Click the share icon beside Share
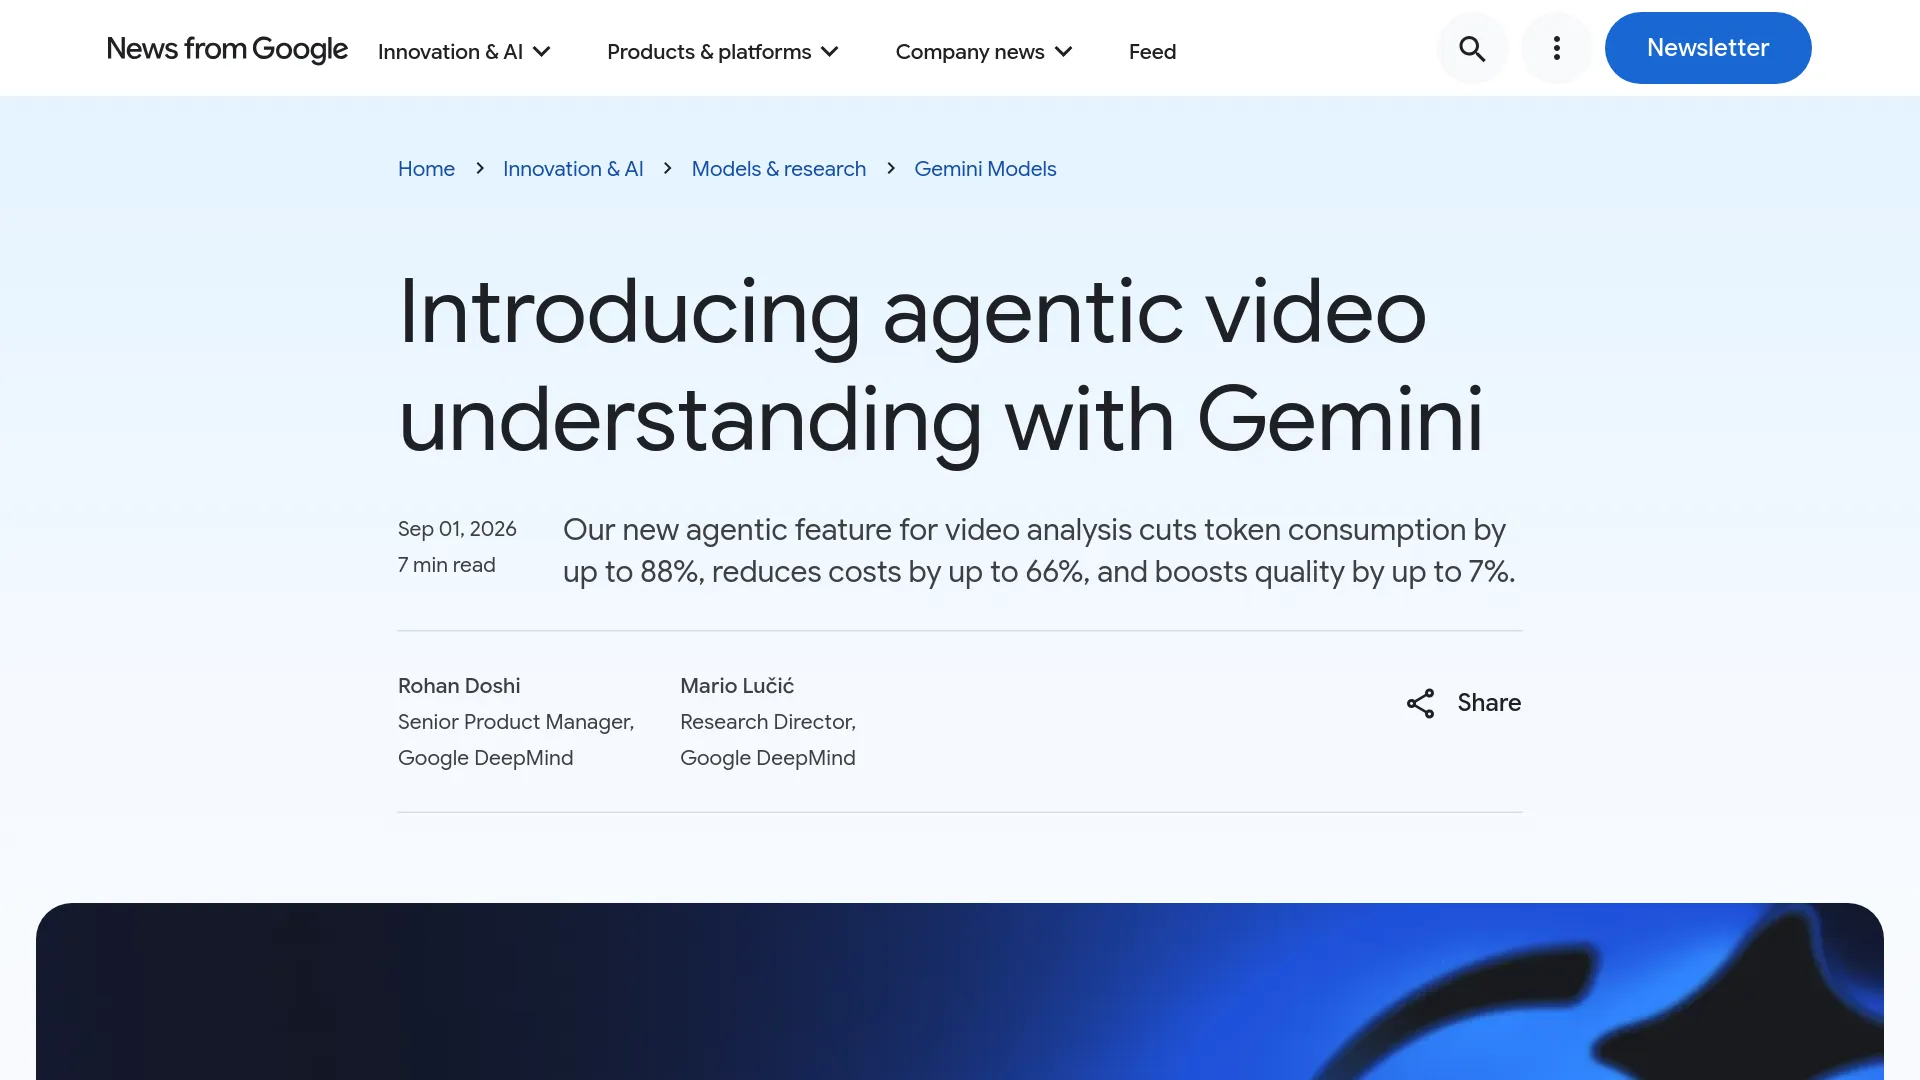Screen dimensions: 1920x1080 pos(1420,703)
